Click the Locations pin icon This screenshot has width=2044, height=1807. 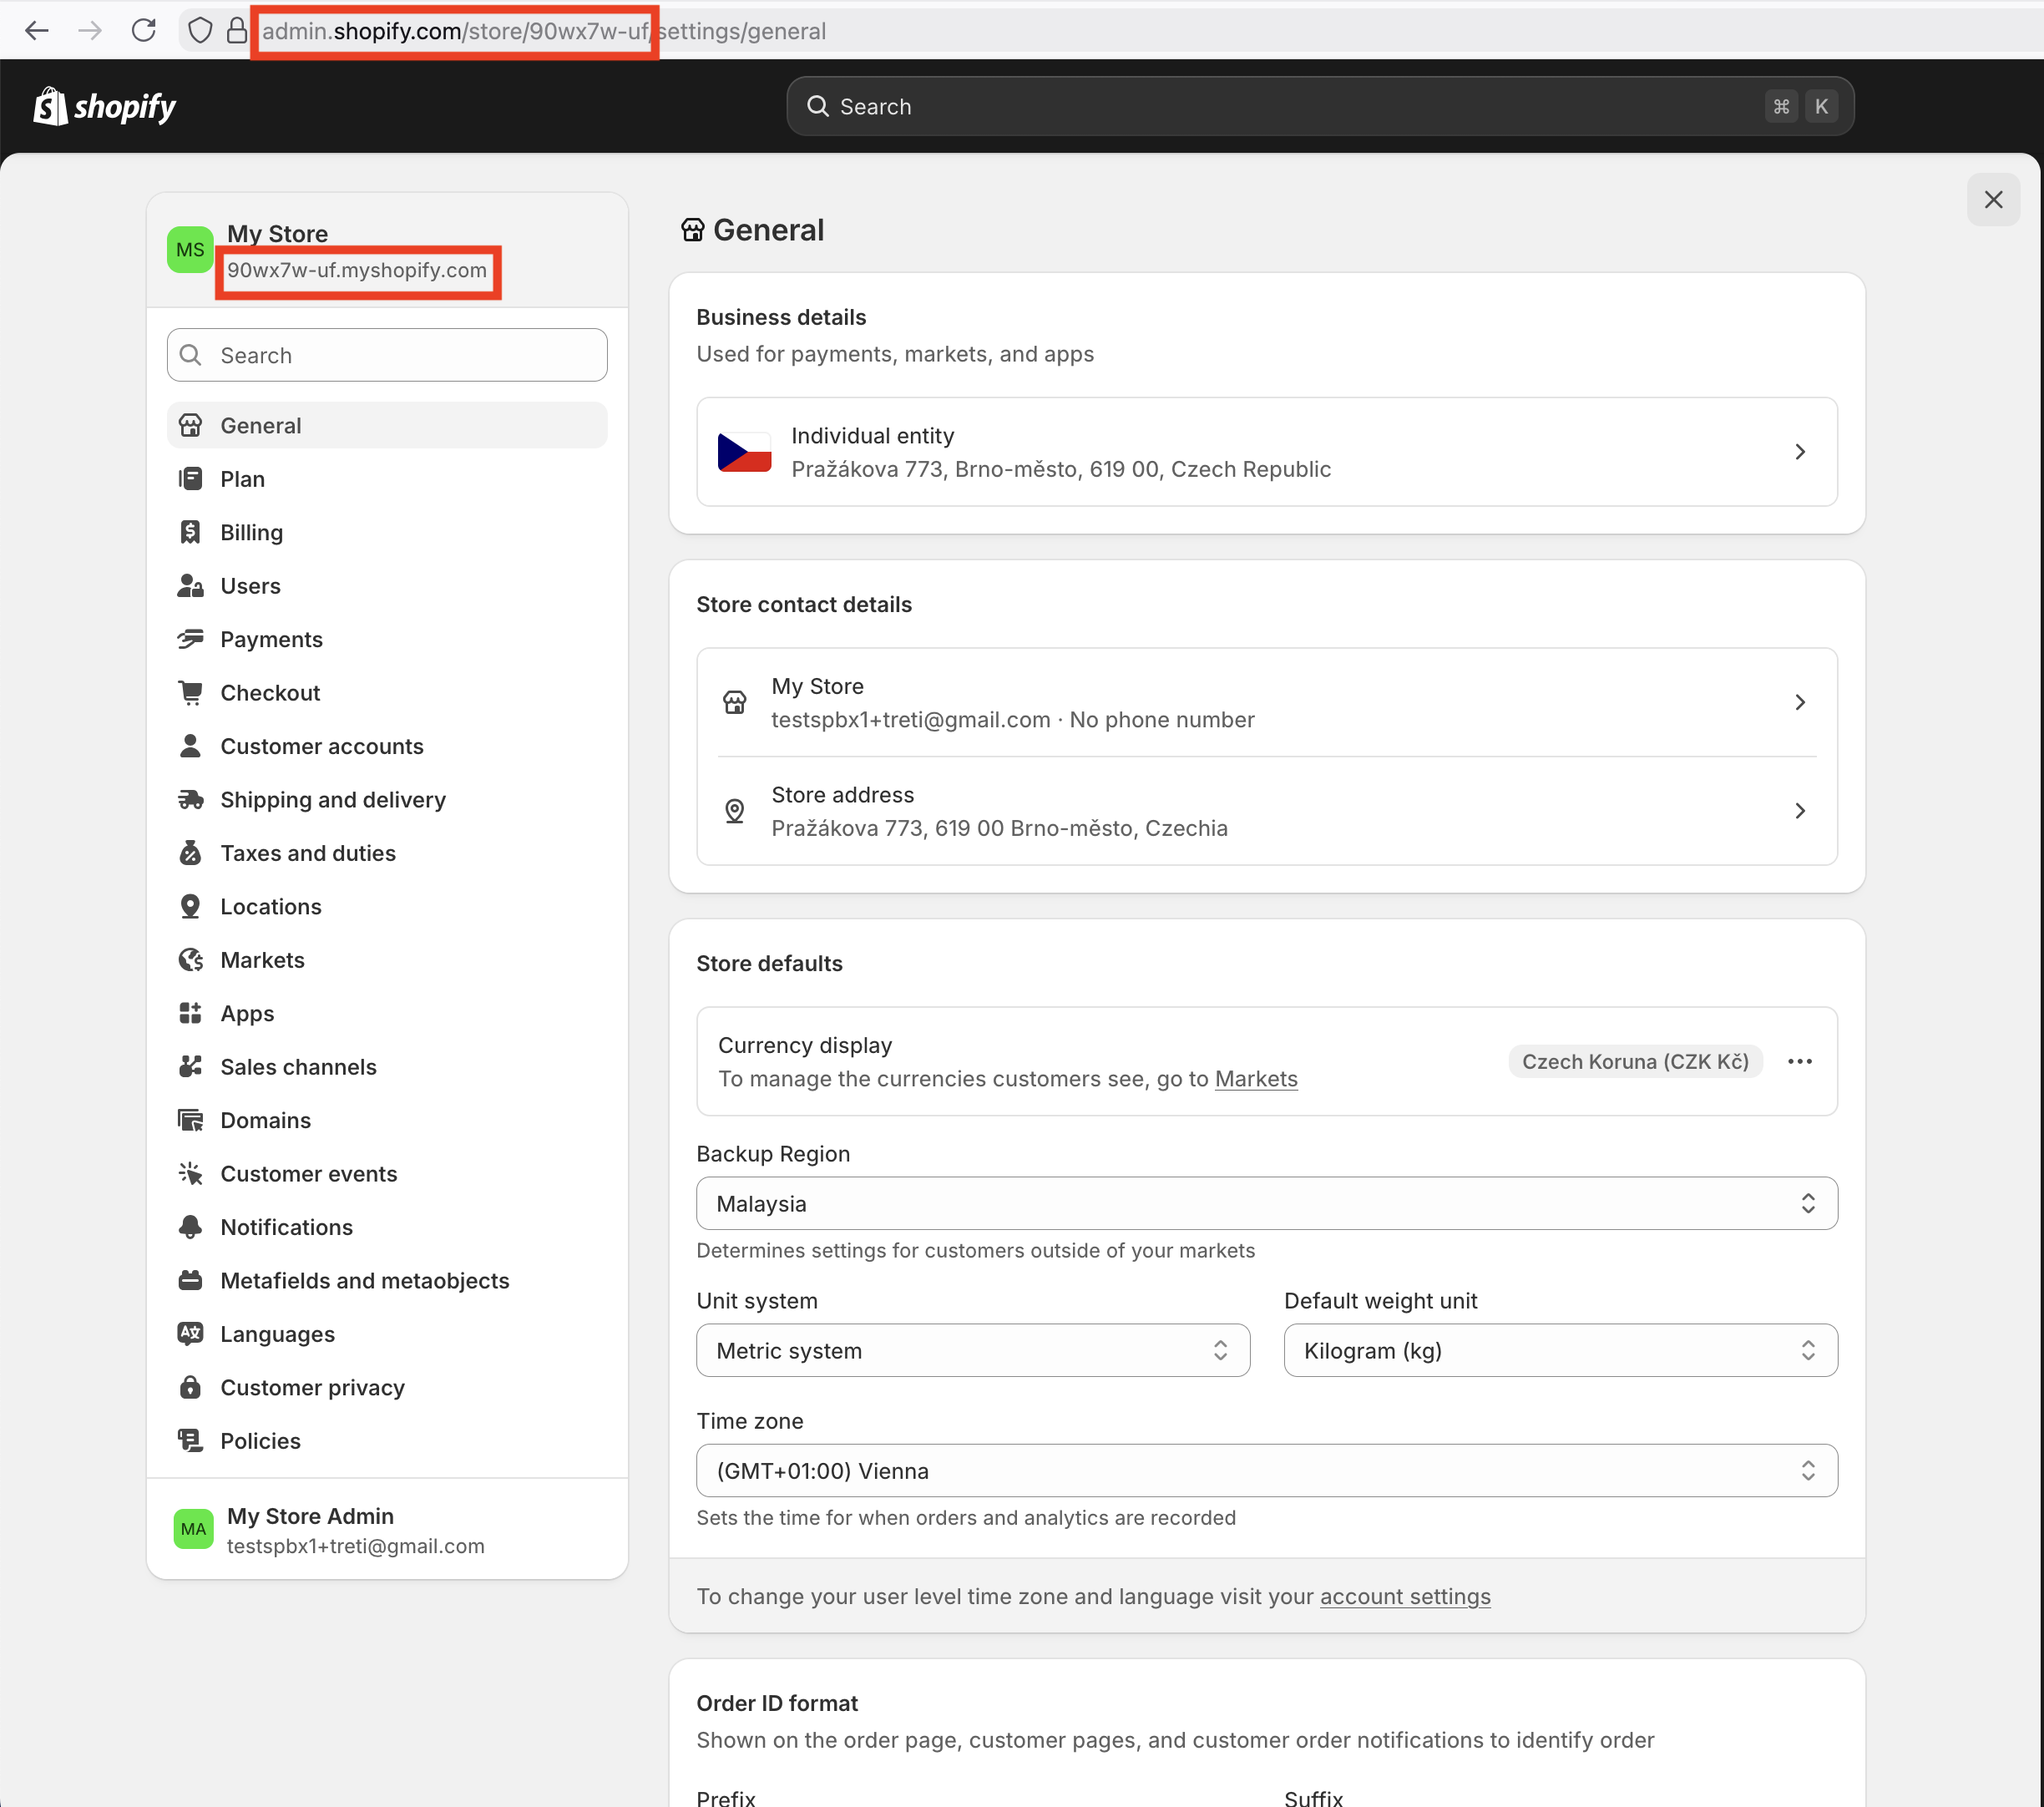(x=190, y=906)
